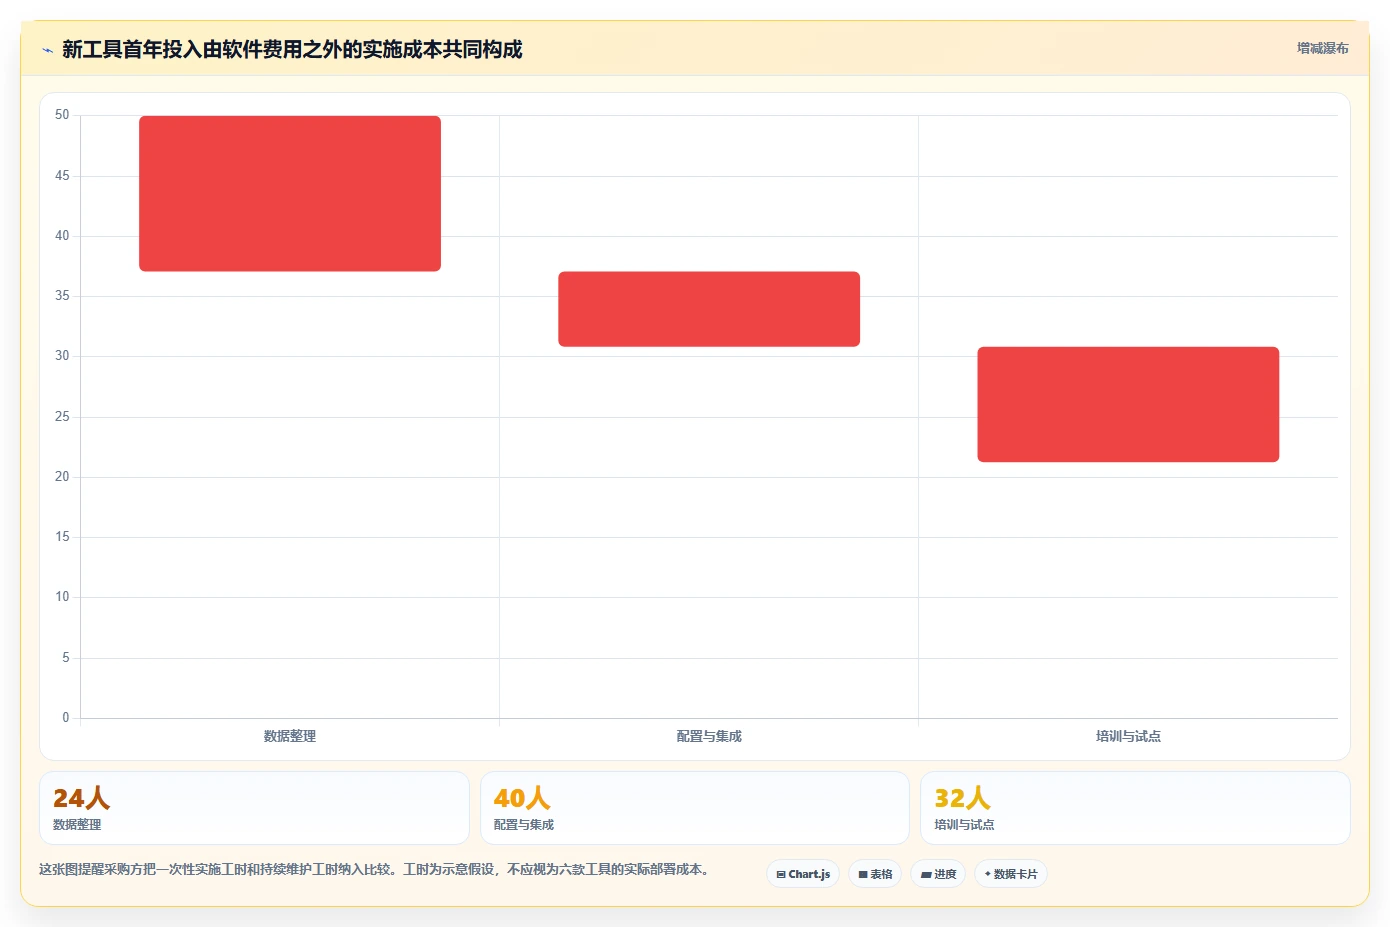Click the 数据整理 x-axis label
Screen dimensions: 1390x927
coord(290,736)
